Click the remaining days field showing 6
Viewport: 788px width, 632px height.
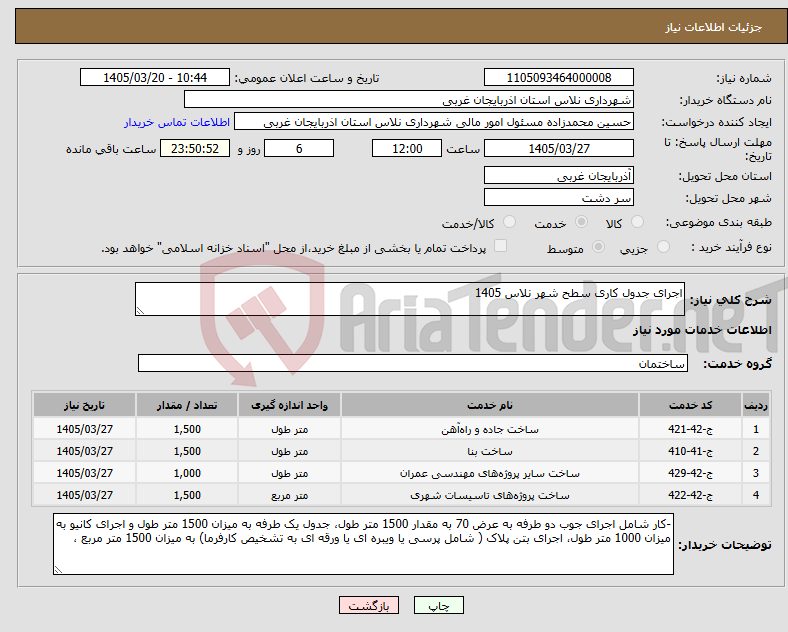pos(299,149)
